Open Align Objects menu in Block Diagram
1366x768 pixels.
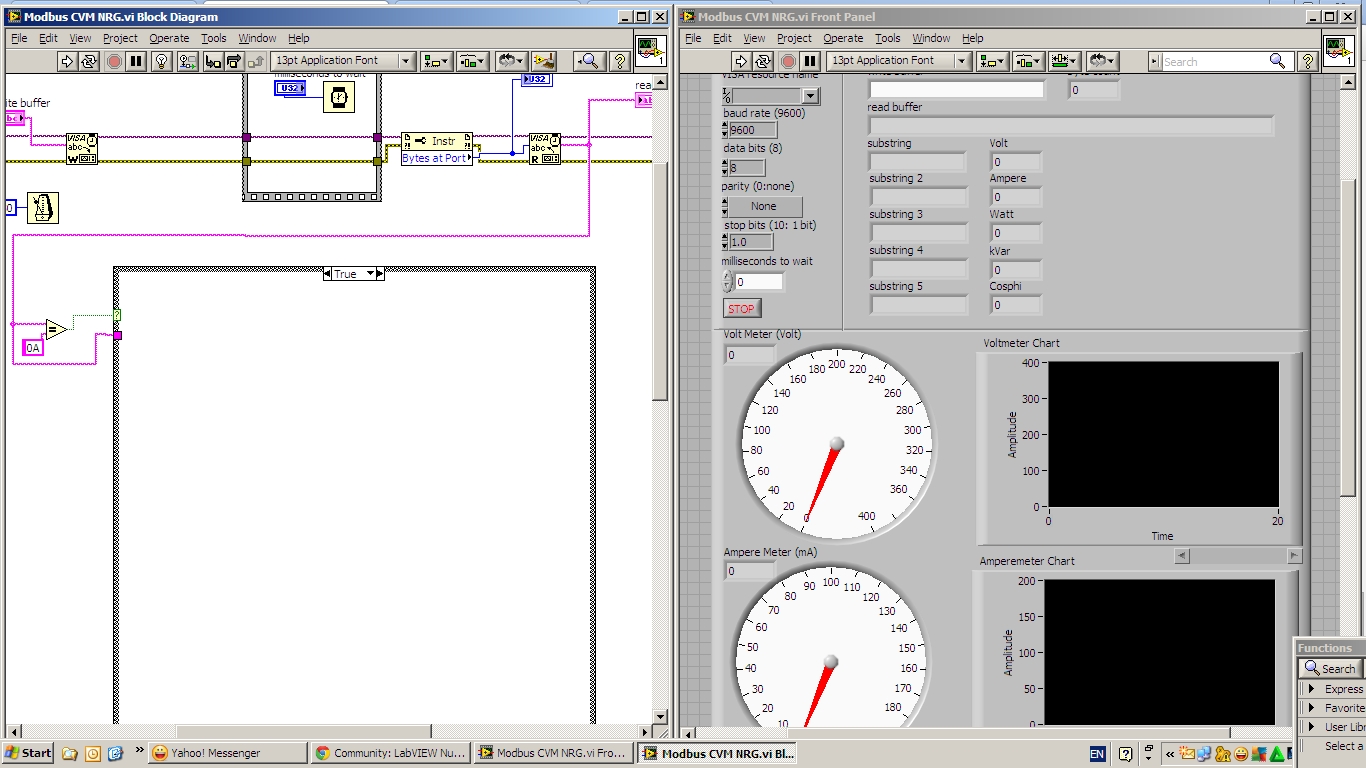437,61
